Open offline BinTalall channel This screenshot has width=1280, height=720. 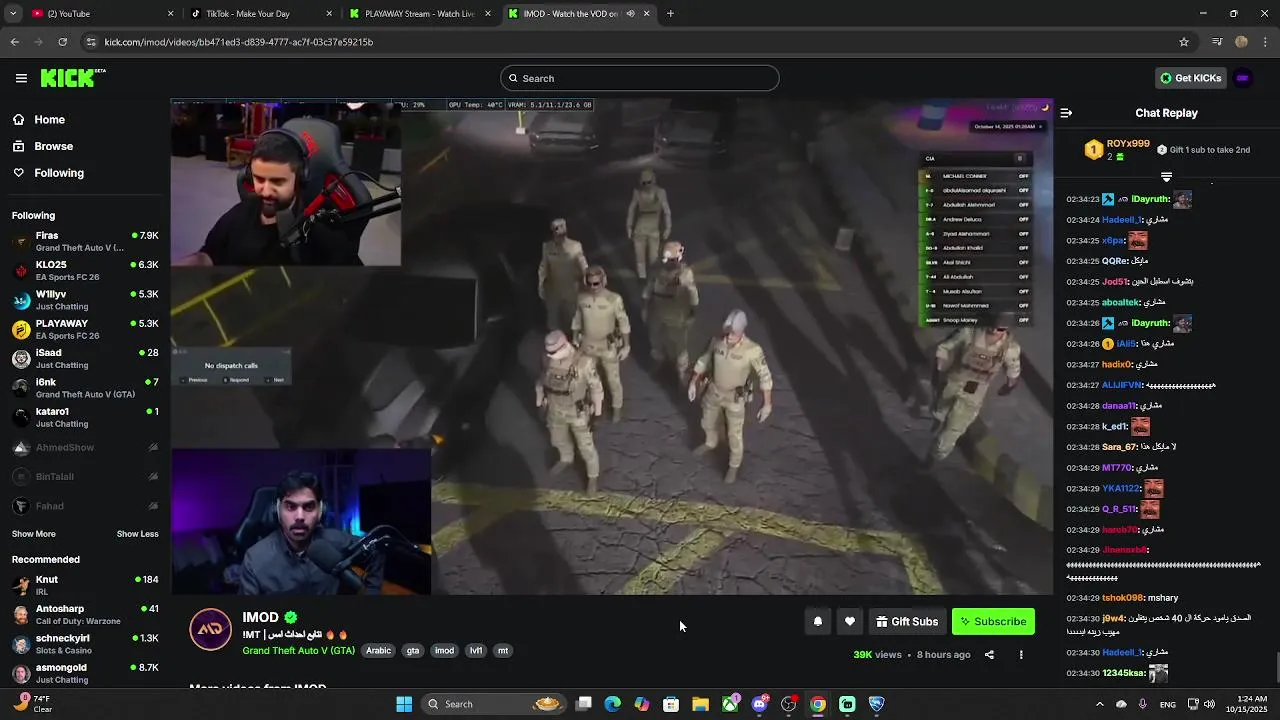[x=85, y=477]
